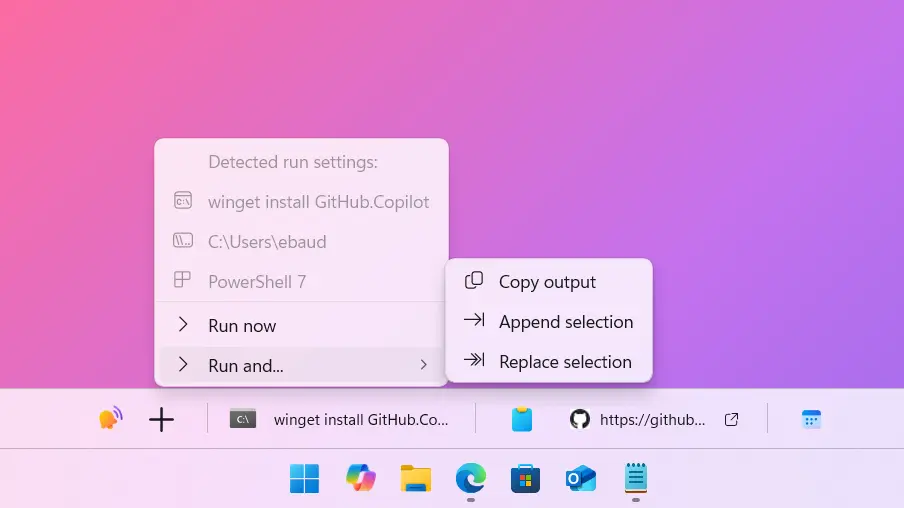
Task: Choose Replace selection option
Action: coord(549,362)
